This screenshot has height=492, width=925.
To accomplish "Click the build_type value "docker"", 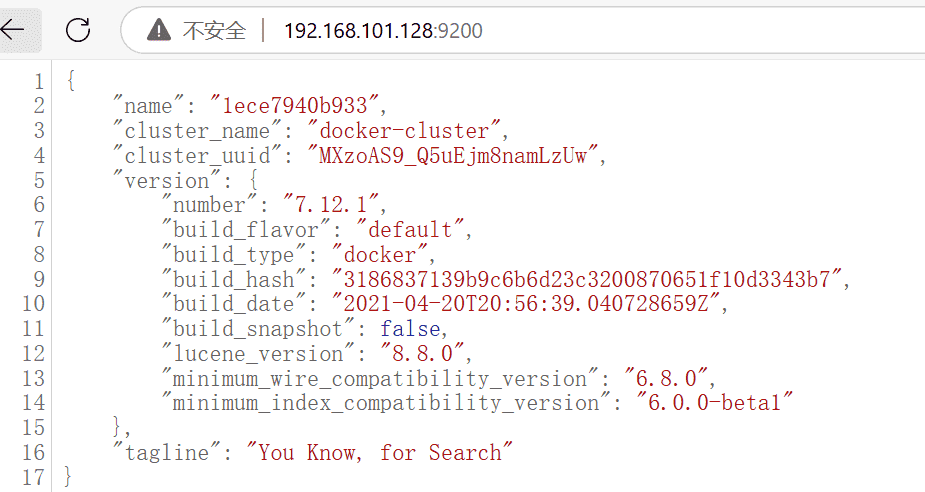I will (381, 255).
